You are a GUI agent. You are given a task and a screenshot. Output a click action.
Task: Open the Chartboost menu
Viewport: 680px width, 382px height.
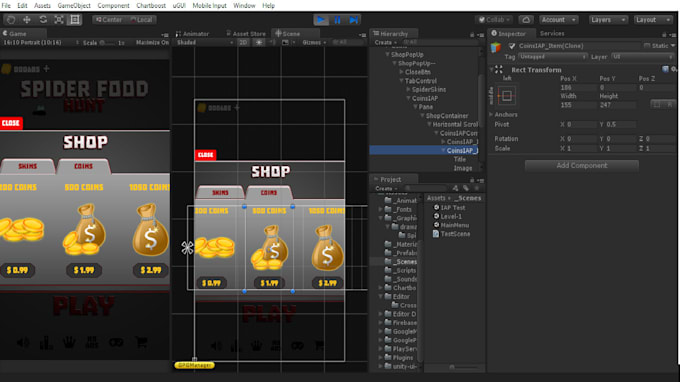(151, 6)
